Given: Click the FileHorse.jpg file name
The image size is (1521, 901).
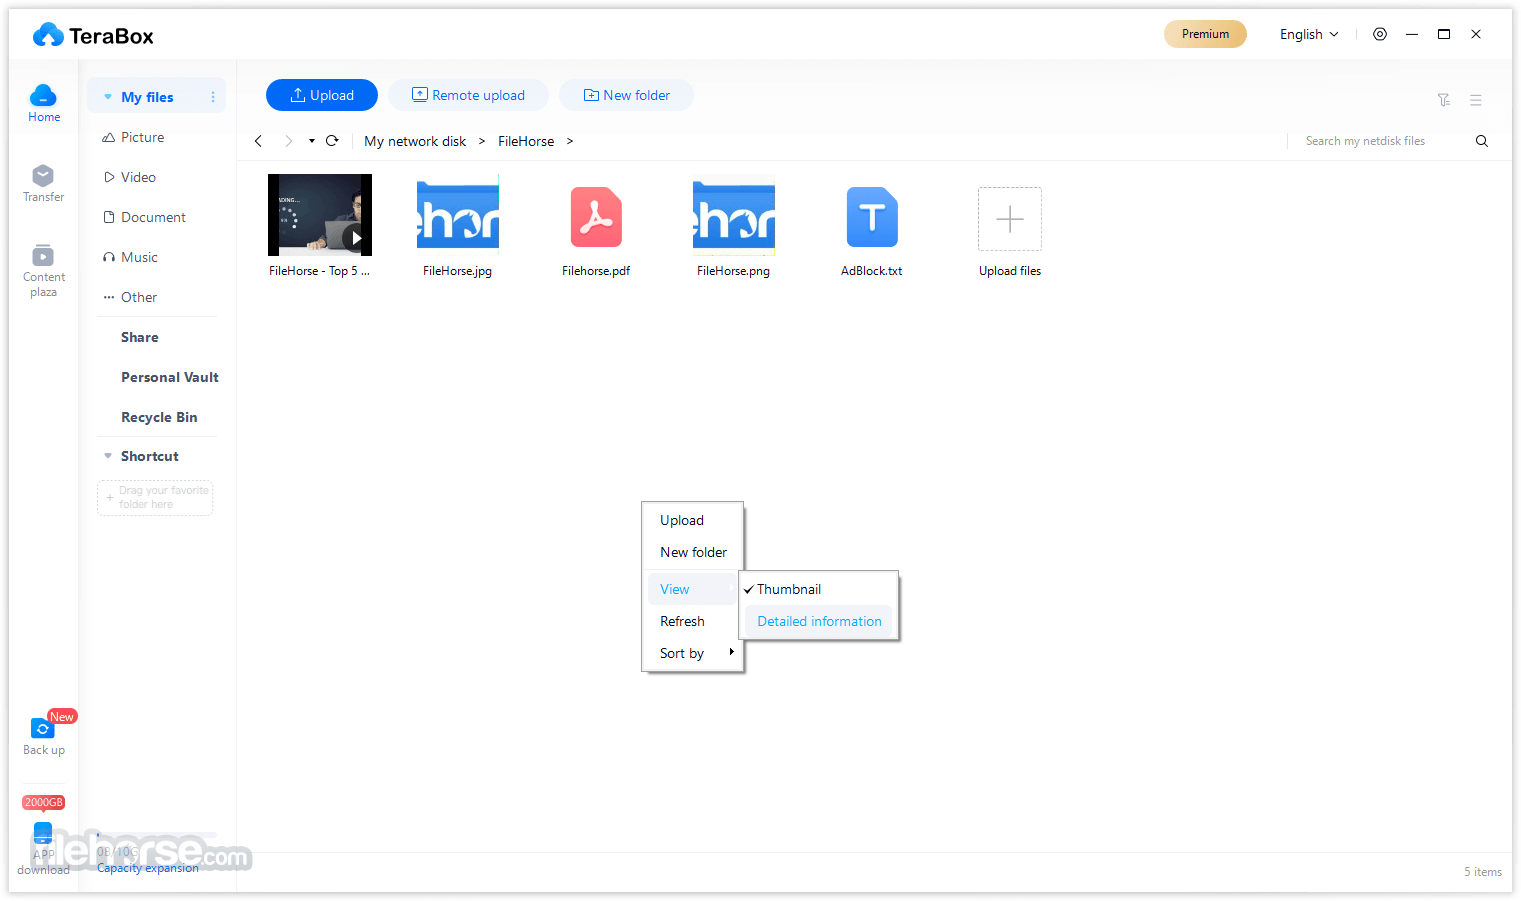Looking at the screenshot, I should coord(458,271).
